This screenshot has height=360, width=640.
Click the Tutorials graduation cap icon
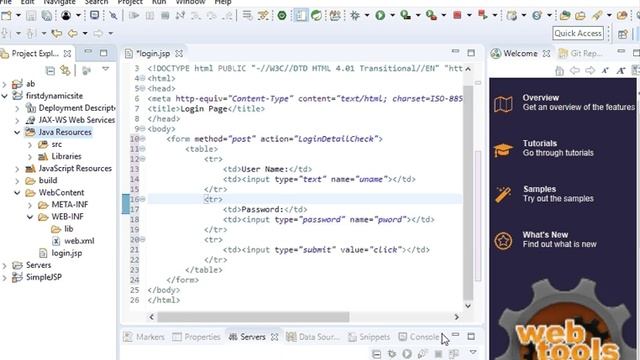point(503,150)
